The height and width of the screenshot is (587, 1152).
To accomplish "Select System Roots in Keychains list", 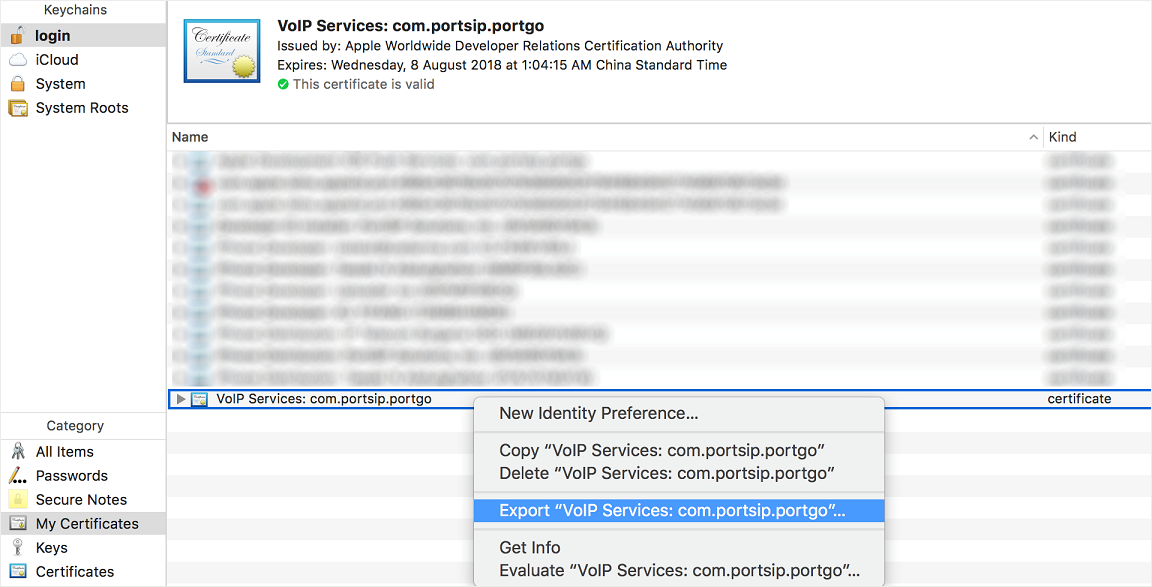I will pyautogui.click(x=83, y=108).
